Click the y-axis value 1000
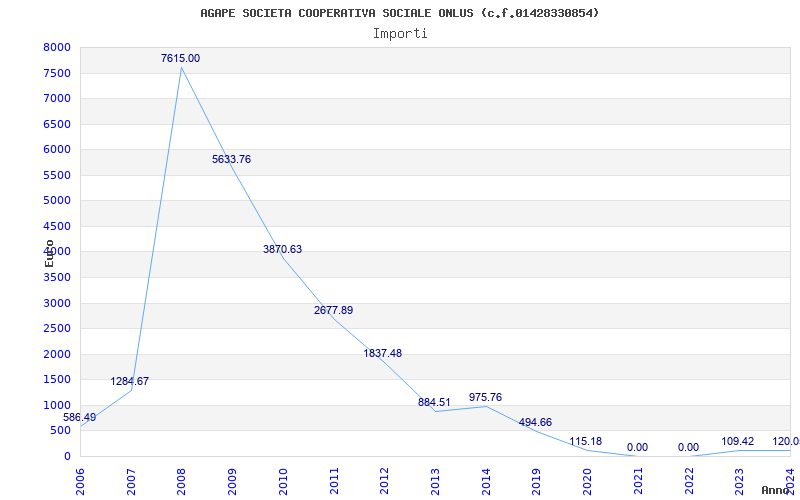The height and width of the screenshot is (500, 800). pos(57,406)
